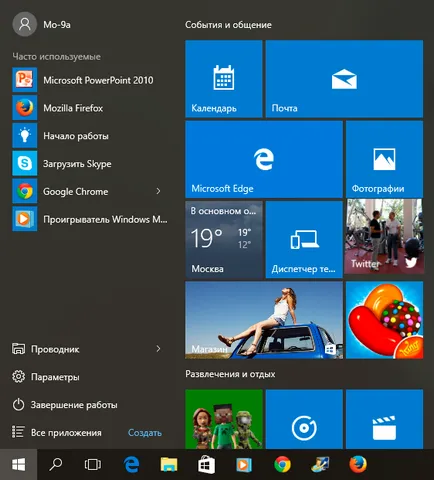Viewport: 434px width, 480px height.
Task: Open the Candy Crush game tile
Action: point(384,320)
